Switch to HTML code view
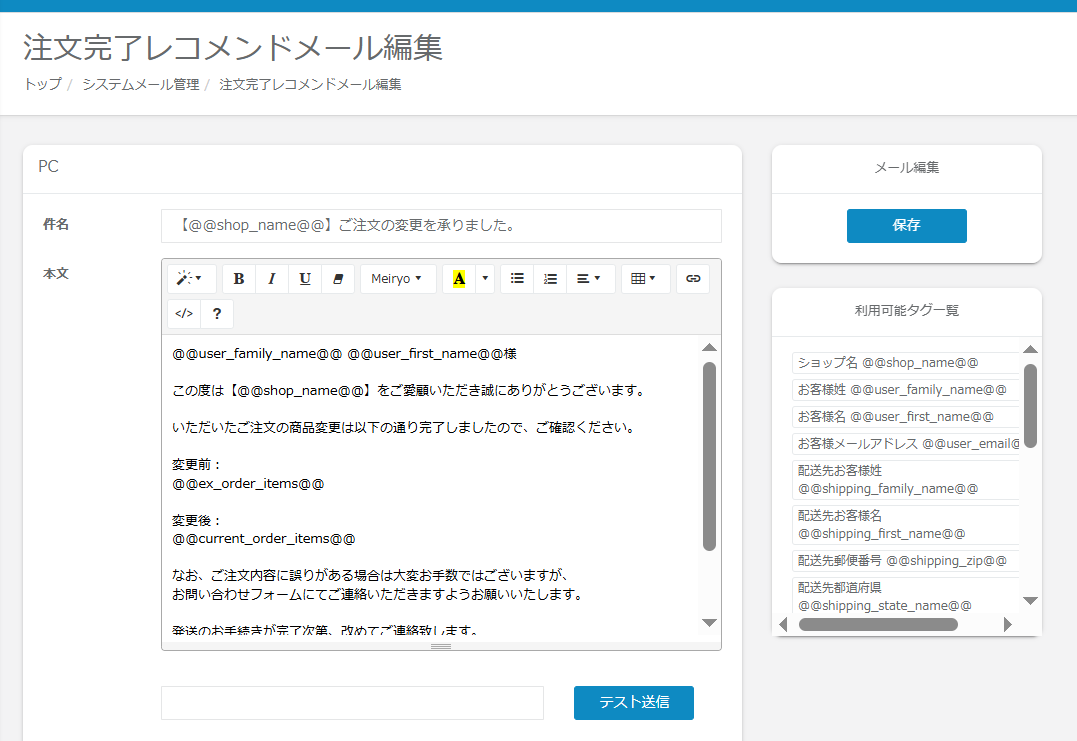1077x741 pixels. coord(184,313)
